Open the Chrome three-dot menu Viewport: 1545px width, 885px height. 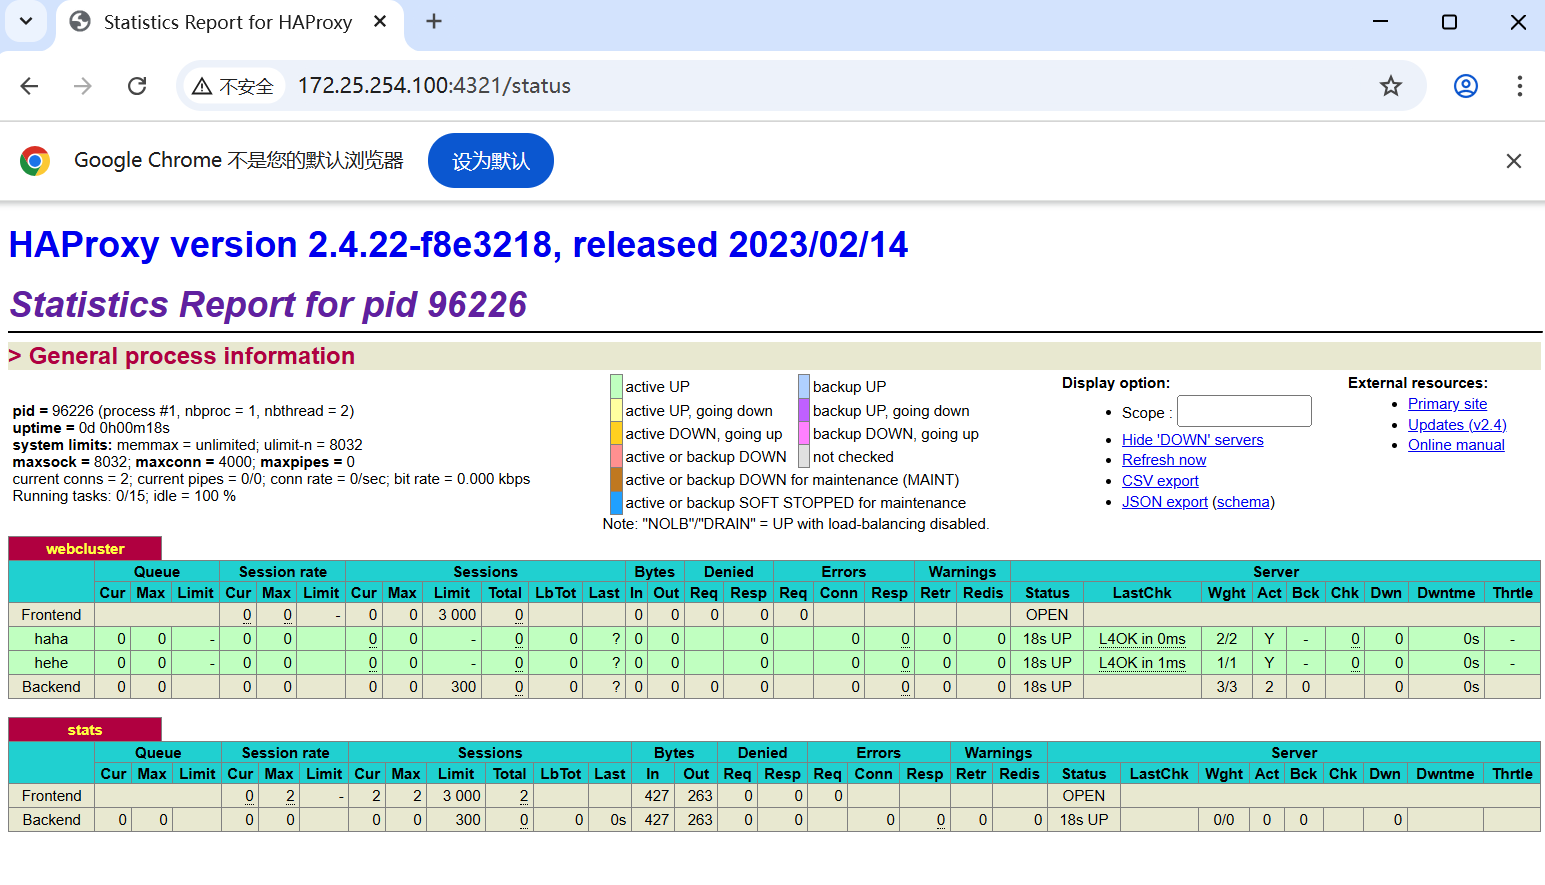coord(1519,86)
